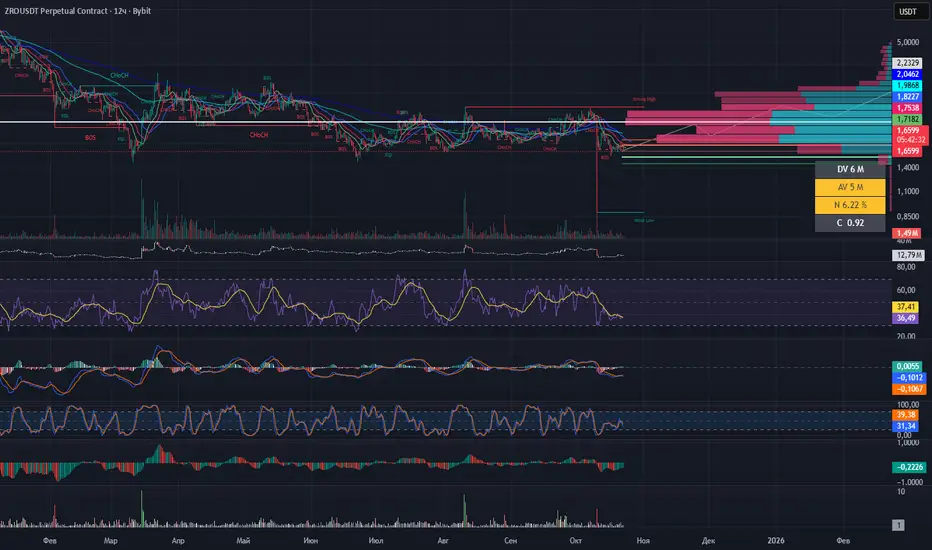Click the white horizontal price line

(446, 122)
